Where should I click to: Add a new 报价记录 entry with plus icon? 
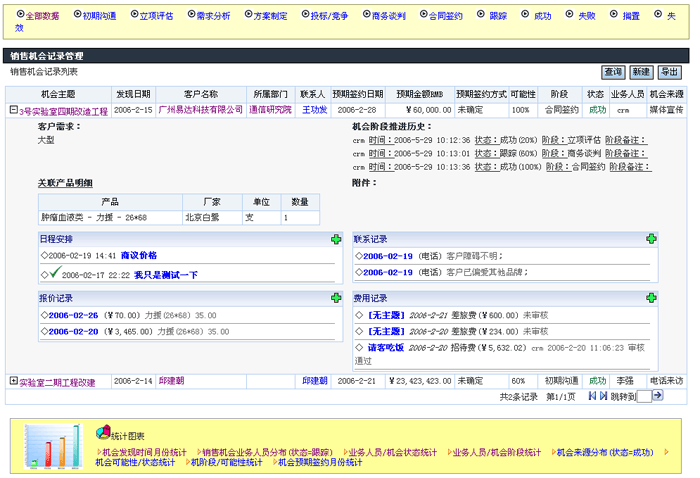[336, 298]
